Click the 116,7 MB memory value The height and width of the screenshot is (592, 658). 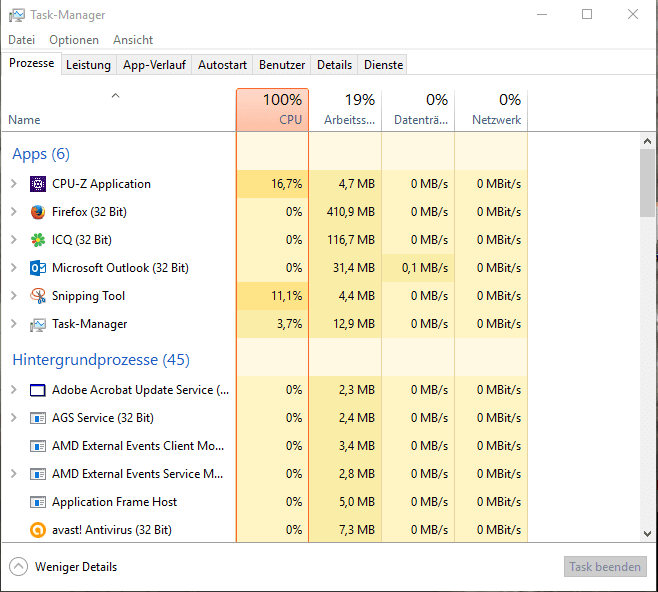[x=350, y=240]
